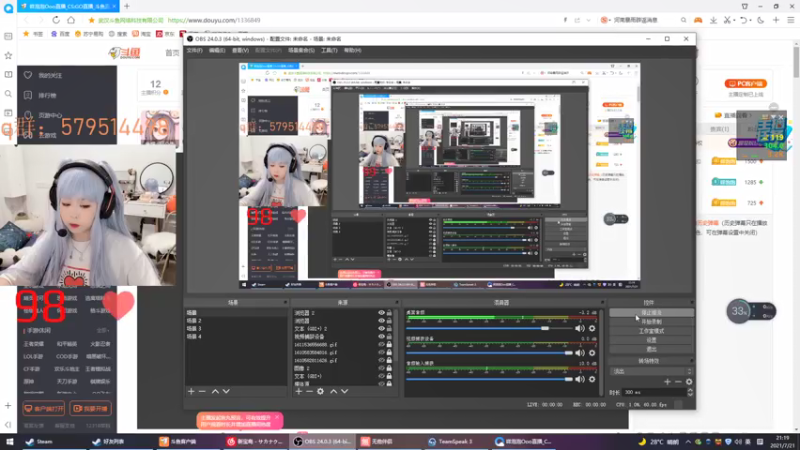Switch to TeamSpeak 3 in taskbar
This screenshot has height=450, width=800.
tap(451, 441)
